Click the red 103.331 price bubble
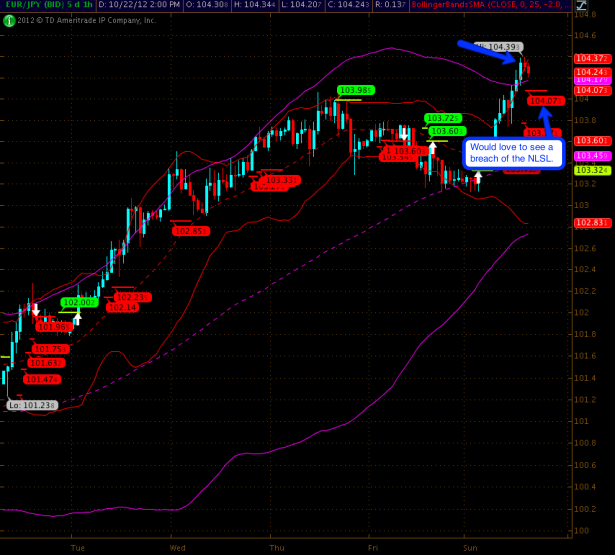Viewport: 615px width, 555px height. coord(282,180)
